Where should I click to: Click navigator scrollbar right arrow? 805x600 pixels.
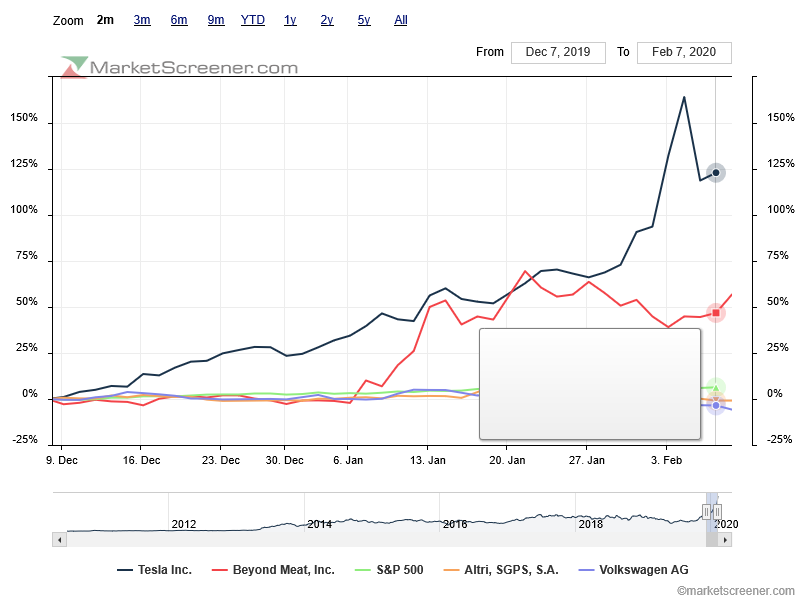coord(725,540)
